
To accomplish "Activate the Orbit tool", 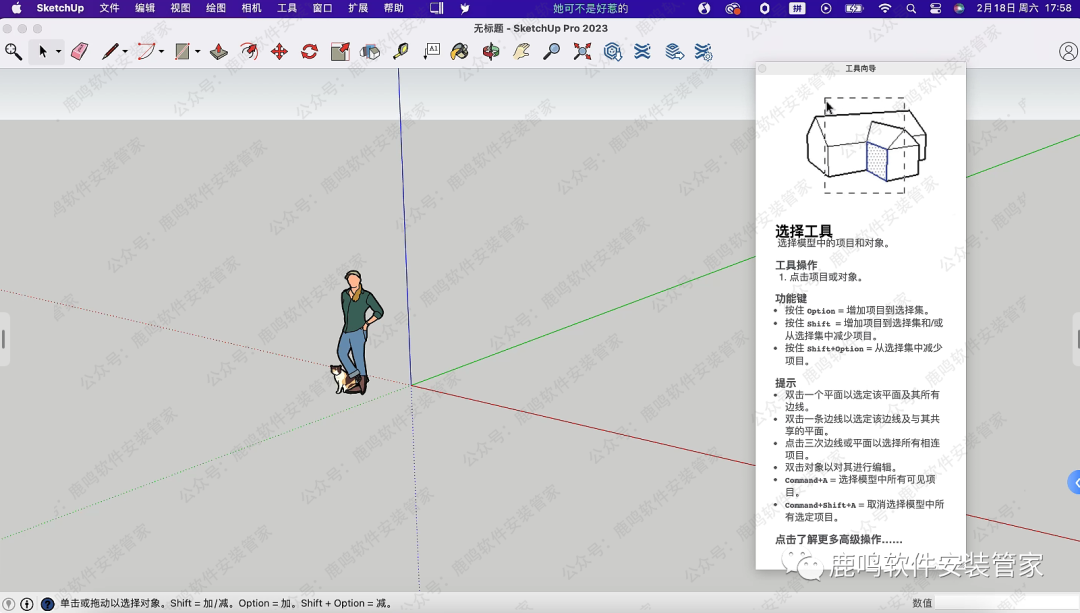I will pyautogui.click(x=491, y=51).
